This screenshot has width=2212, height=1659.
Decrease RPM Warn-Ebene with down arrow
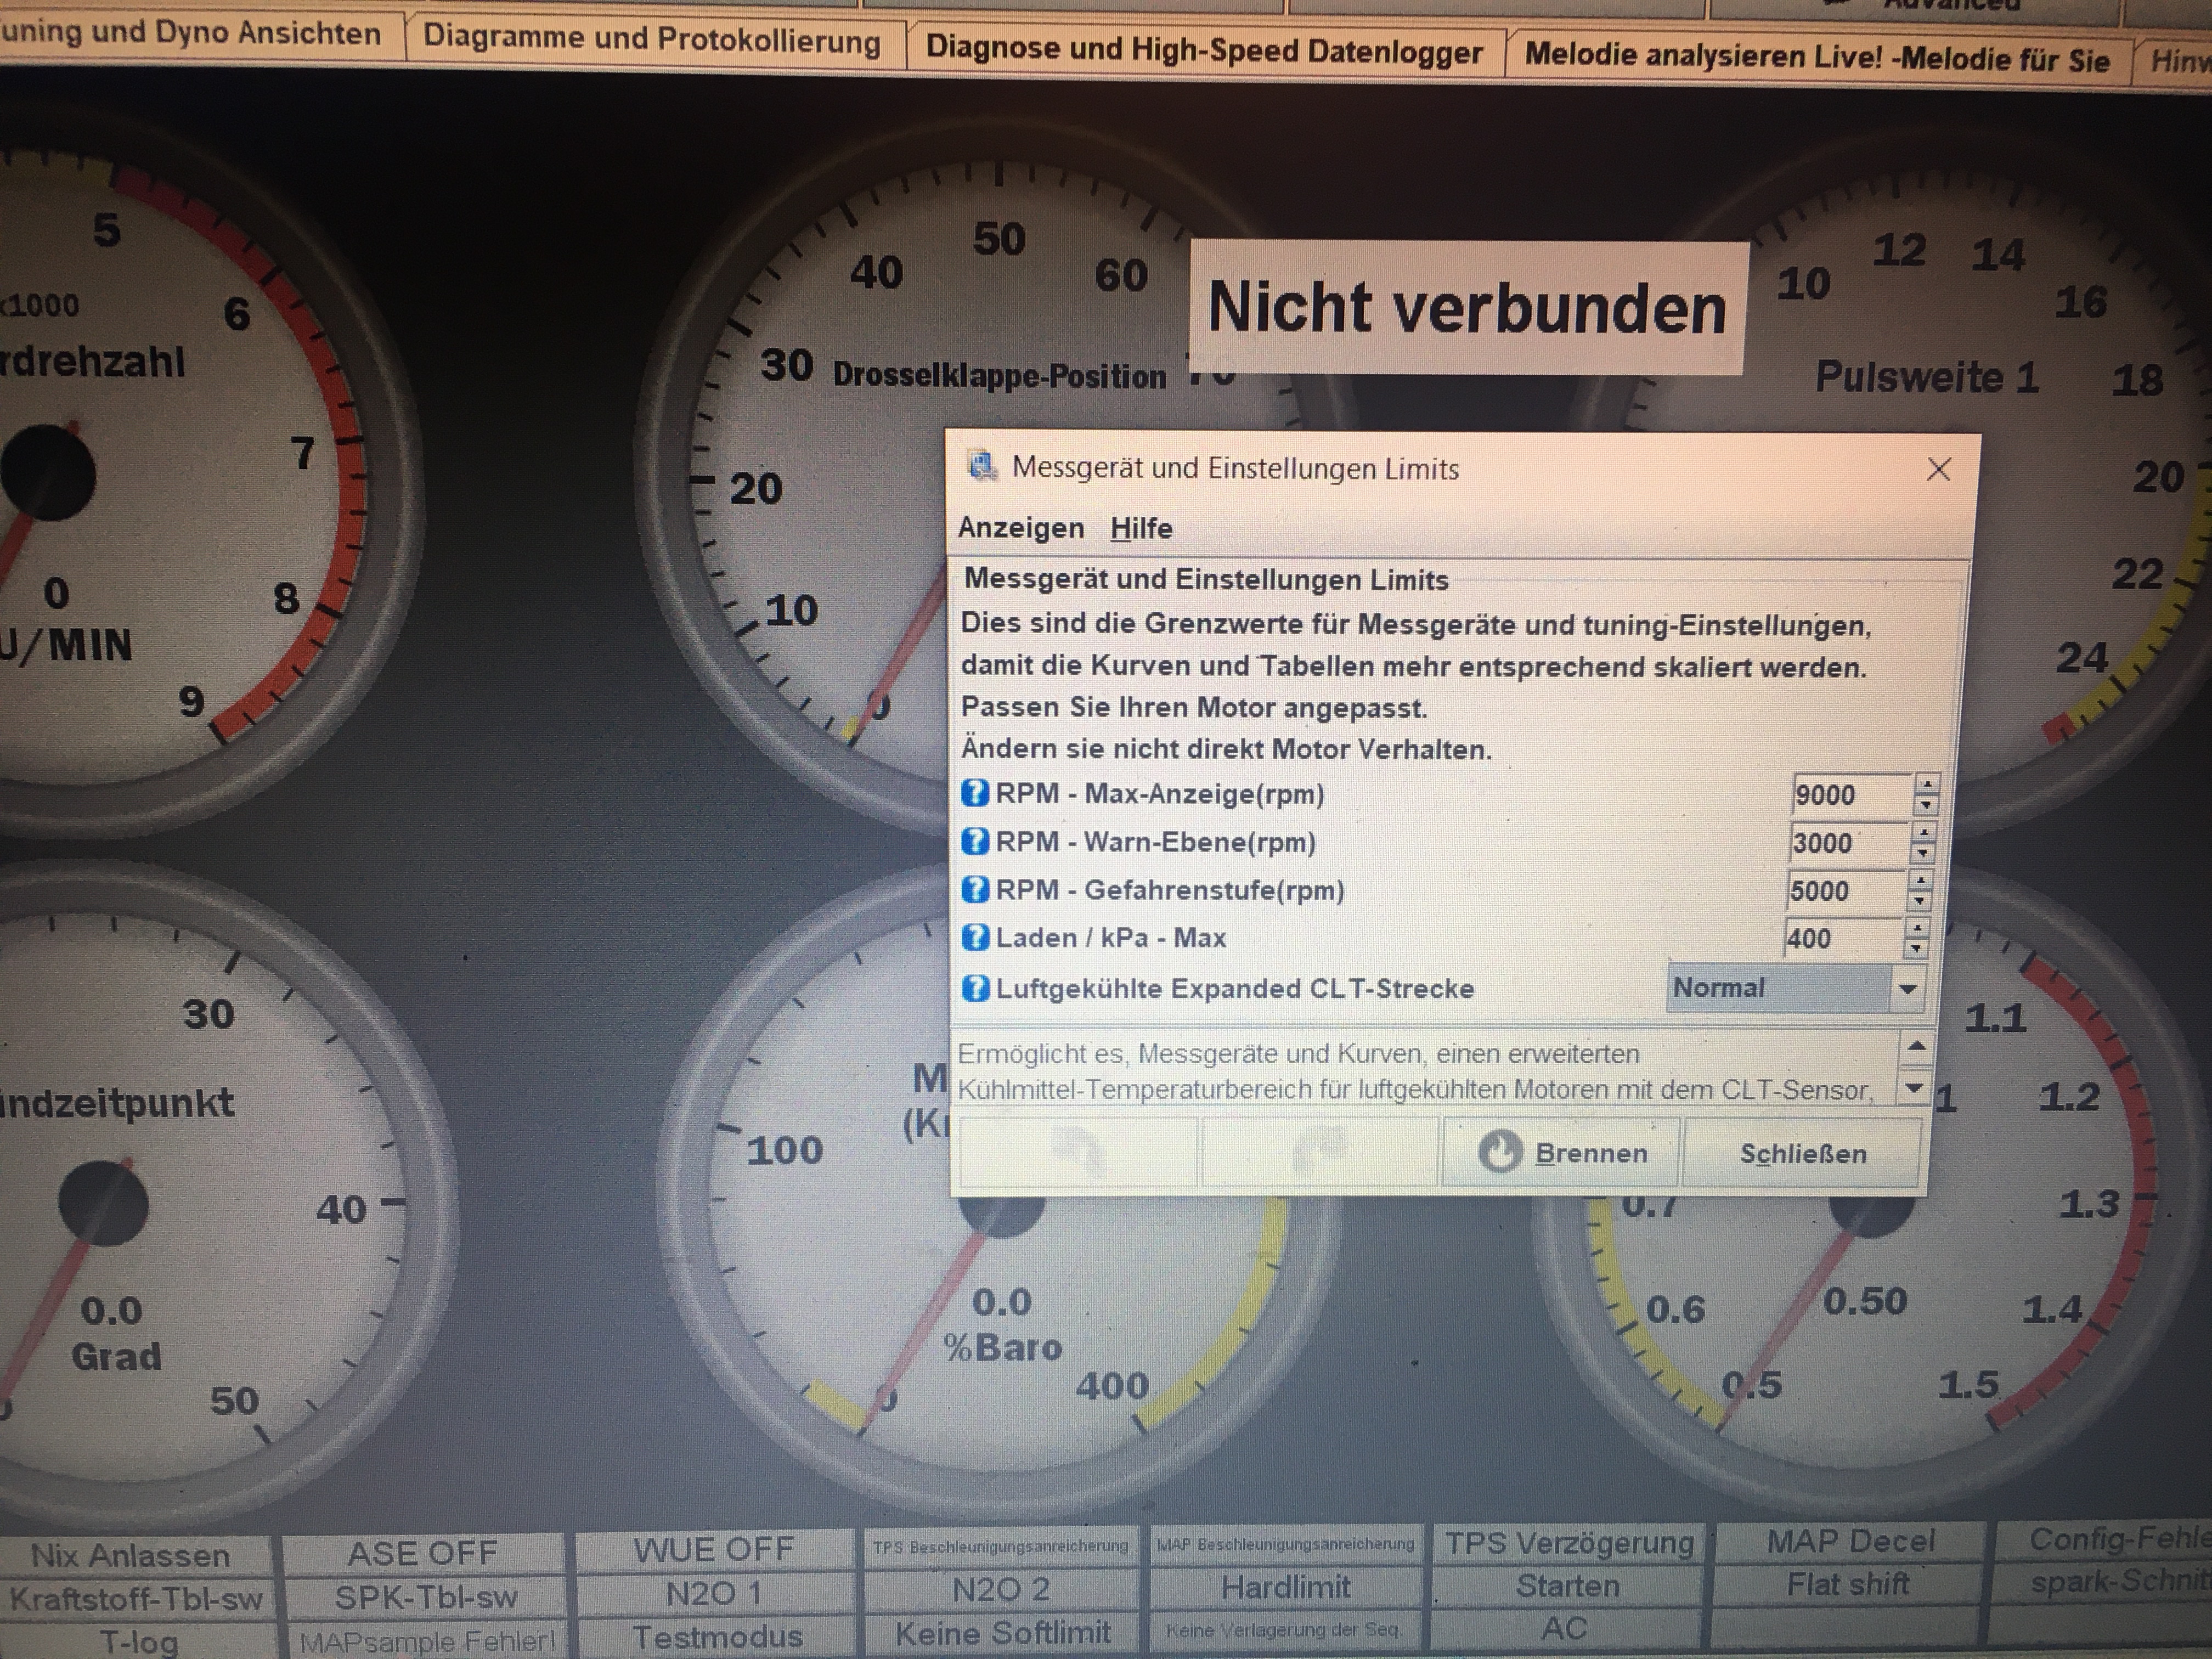[x=1922, y=853]
